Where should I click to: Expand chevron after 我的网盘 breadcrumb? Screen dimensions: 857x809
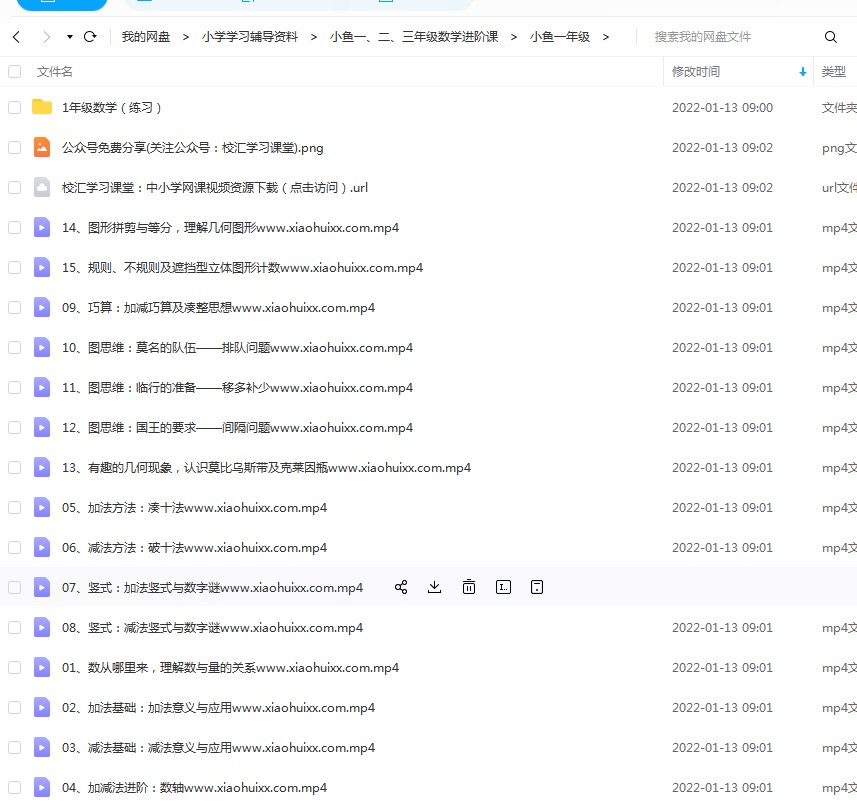tap(186, 37)
